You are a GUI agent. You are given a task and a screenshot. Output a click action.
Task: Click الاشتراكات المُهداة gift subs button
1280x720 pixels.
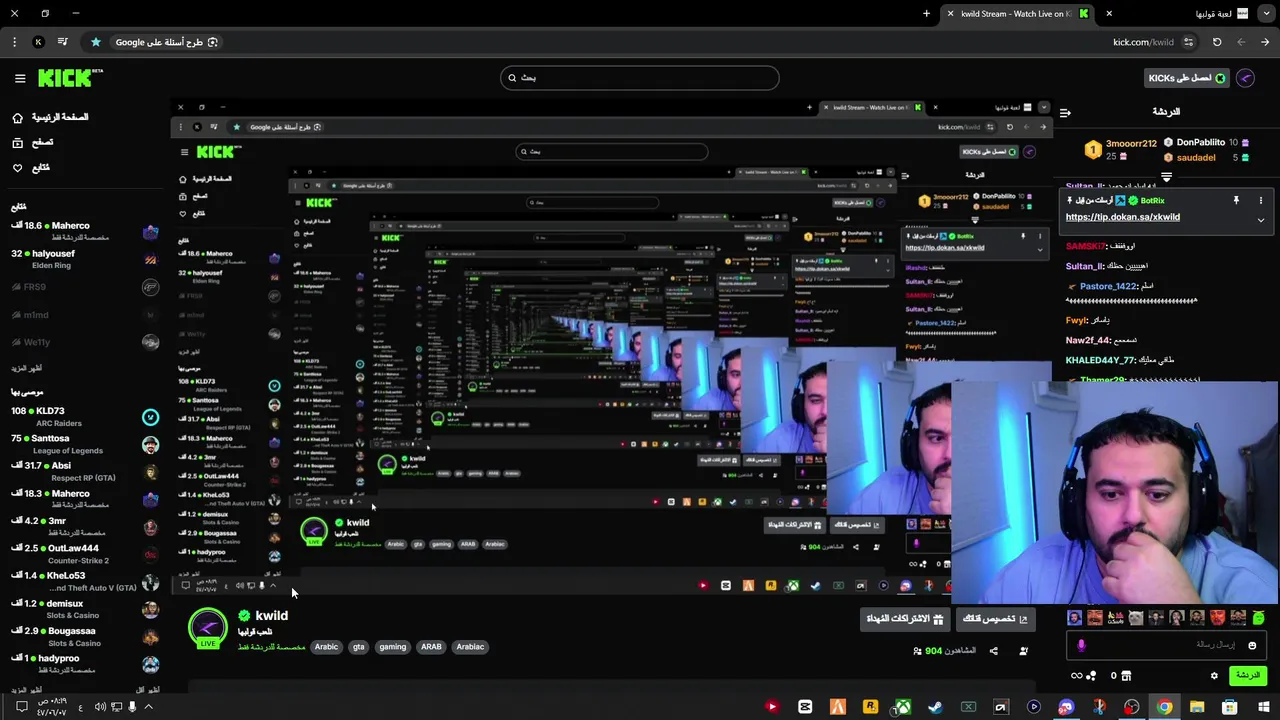905,619
